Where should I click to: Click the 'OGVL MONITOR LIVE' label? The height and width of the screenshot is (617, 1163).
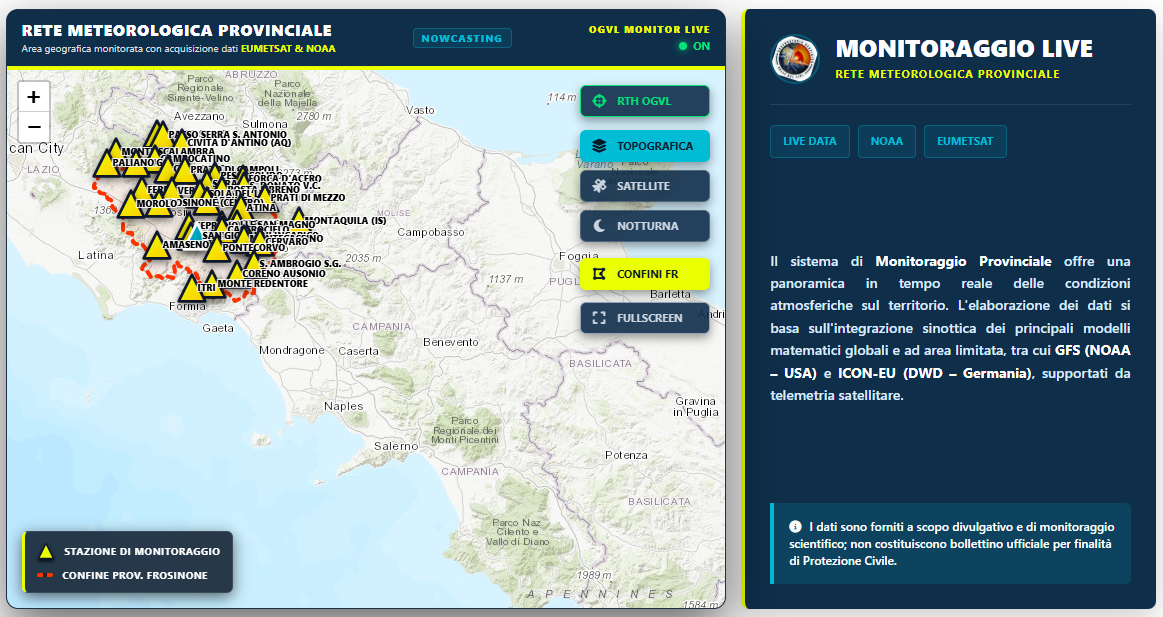click(x=649, y=30)
